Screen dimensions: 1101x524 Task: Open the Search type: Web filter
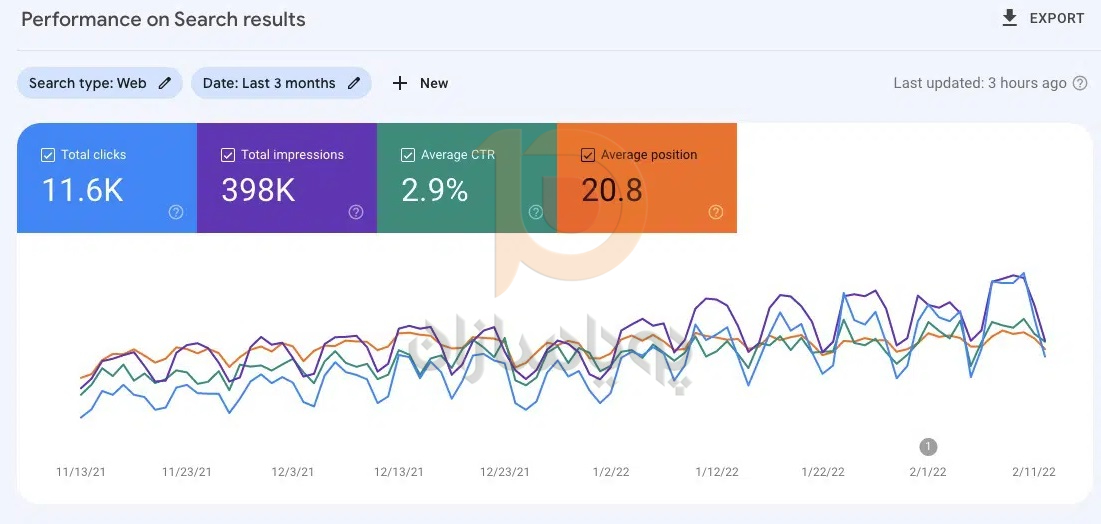[88, 83]
